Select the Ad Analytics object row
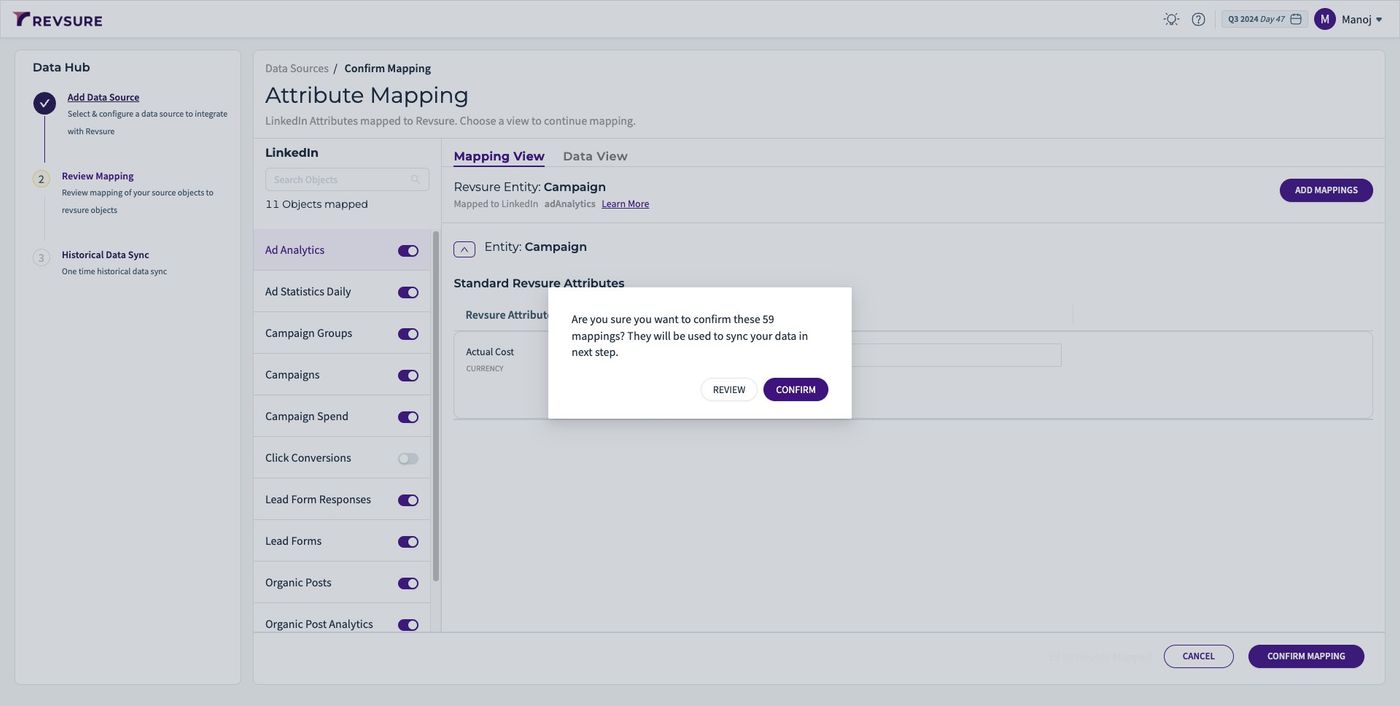1400x706 pixels. [342, 250]
